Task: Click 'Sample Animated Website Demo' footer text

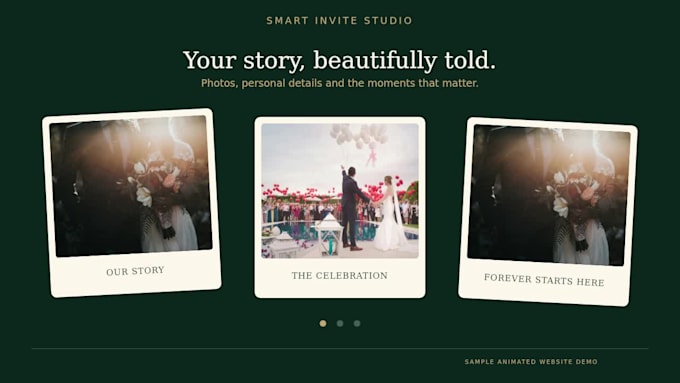Action: click(x=531, y=361)
